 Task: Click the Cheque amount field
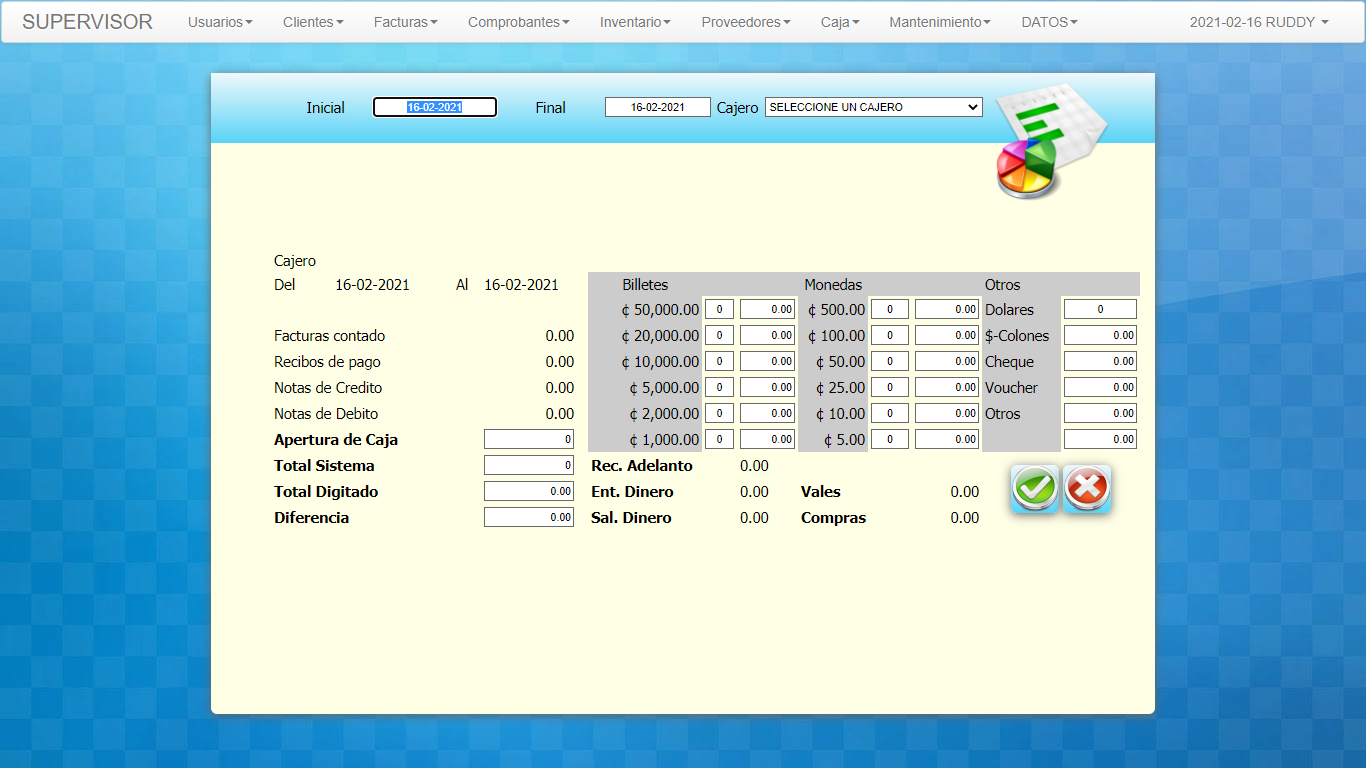(x=1100, y=362)
